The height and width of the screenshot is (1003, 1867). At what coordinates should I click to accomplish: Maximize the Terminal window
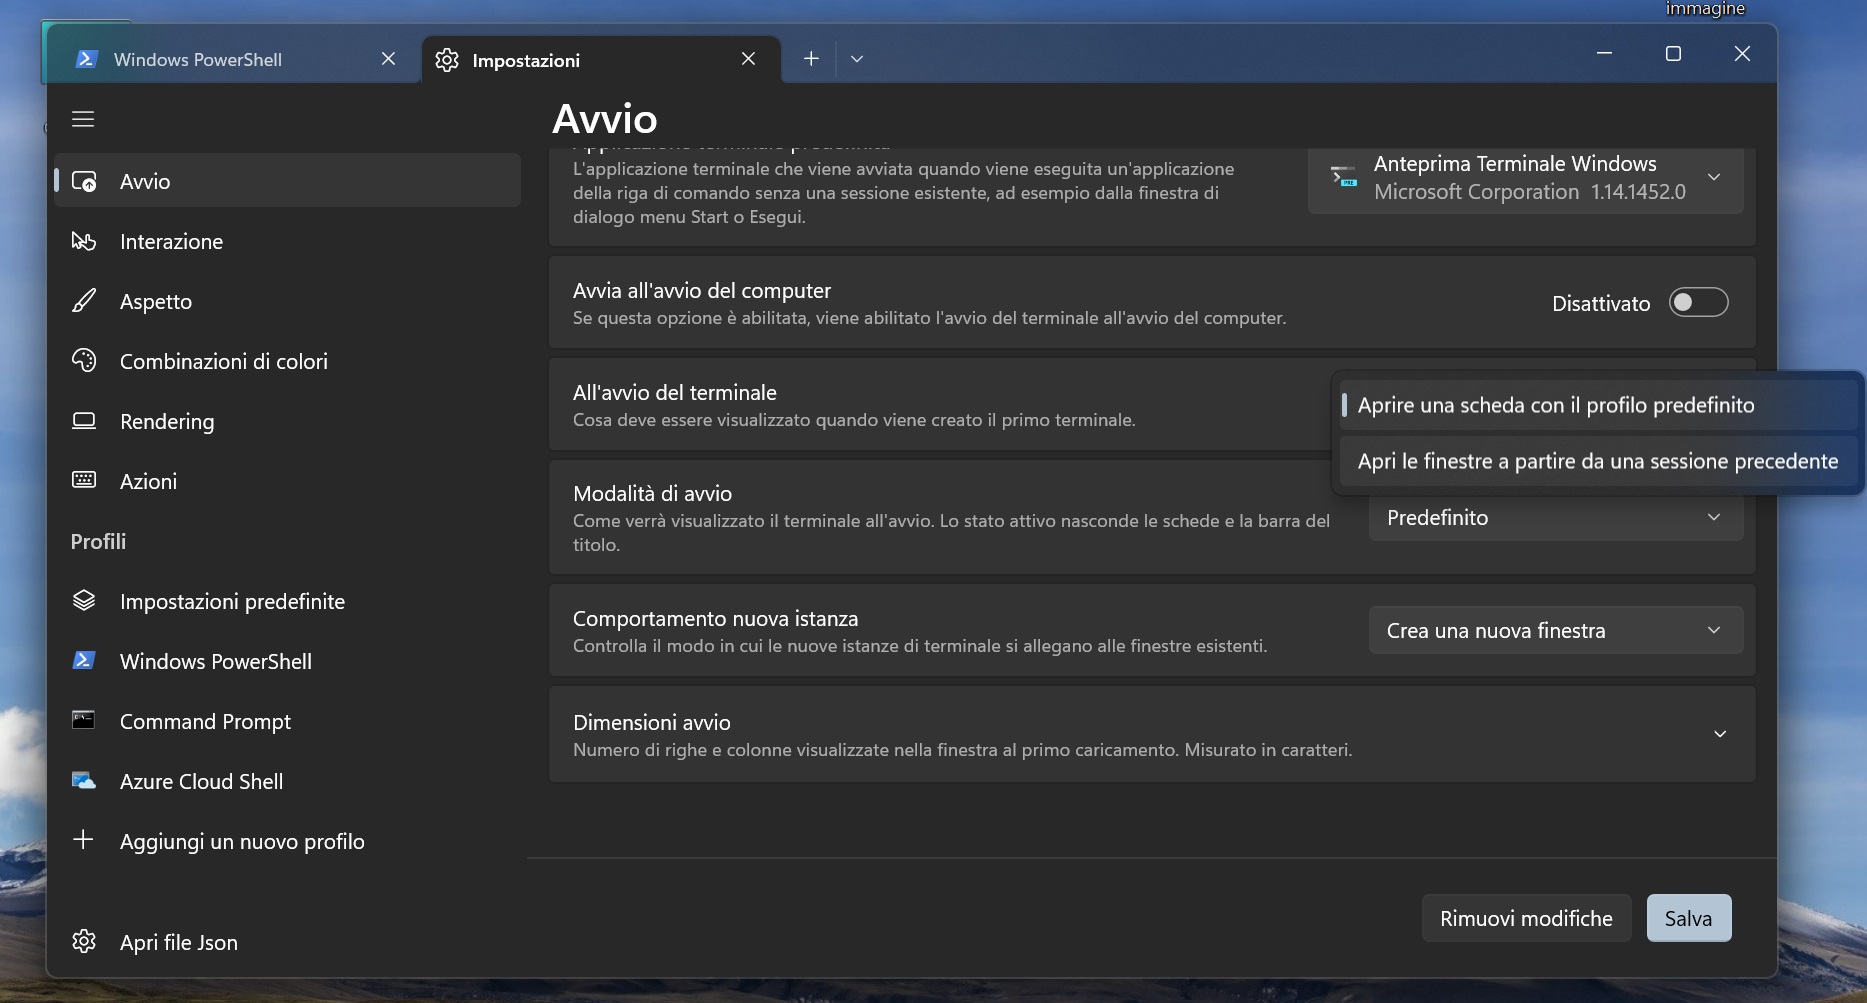[x=1673, y=54]
